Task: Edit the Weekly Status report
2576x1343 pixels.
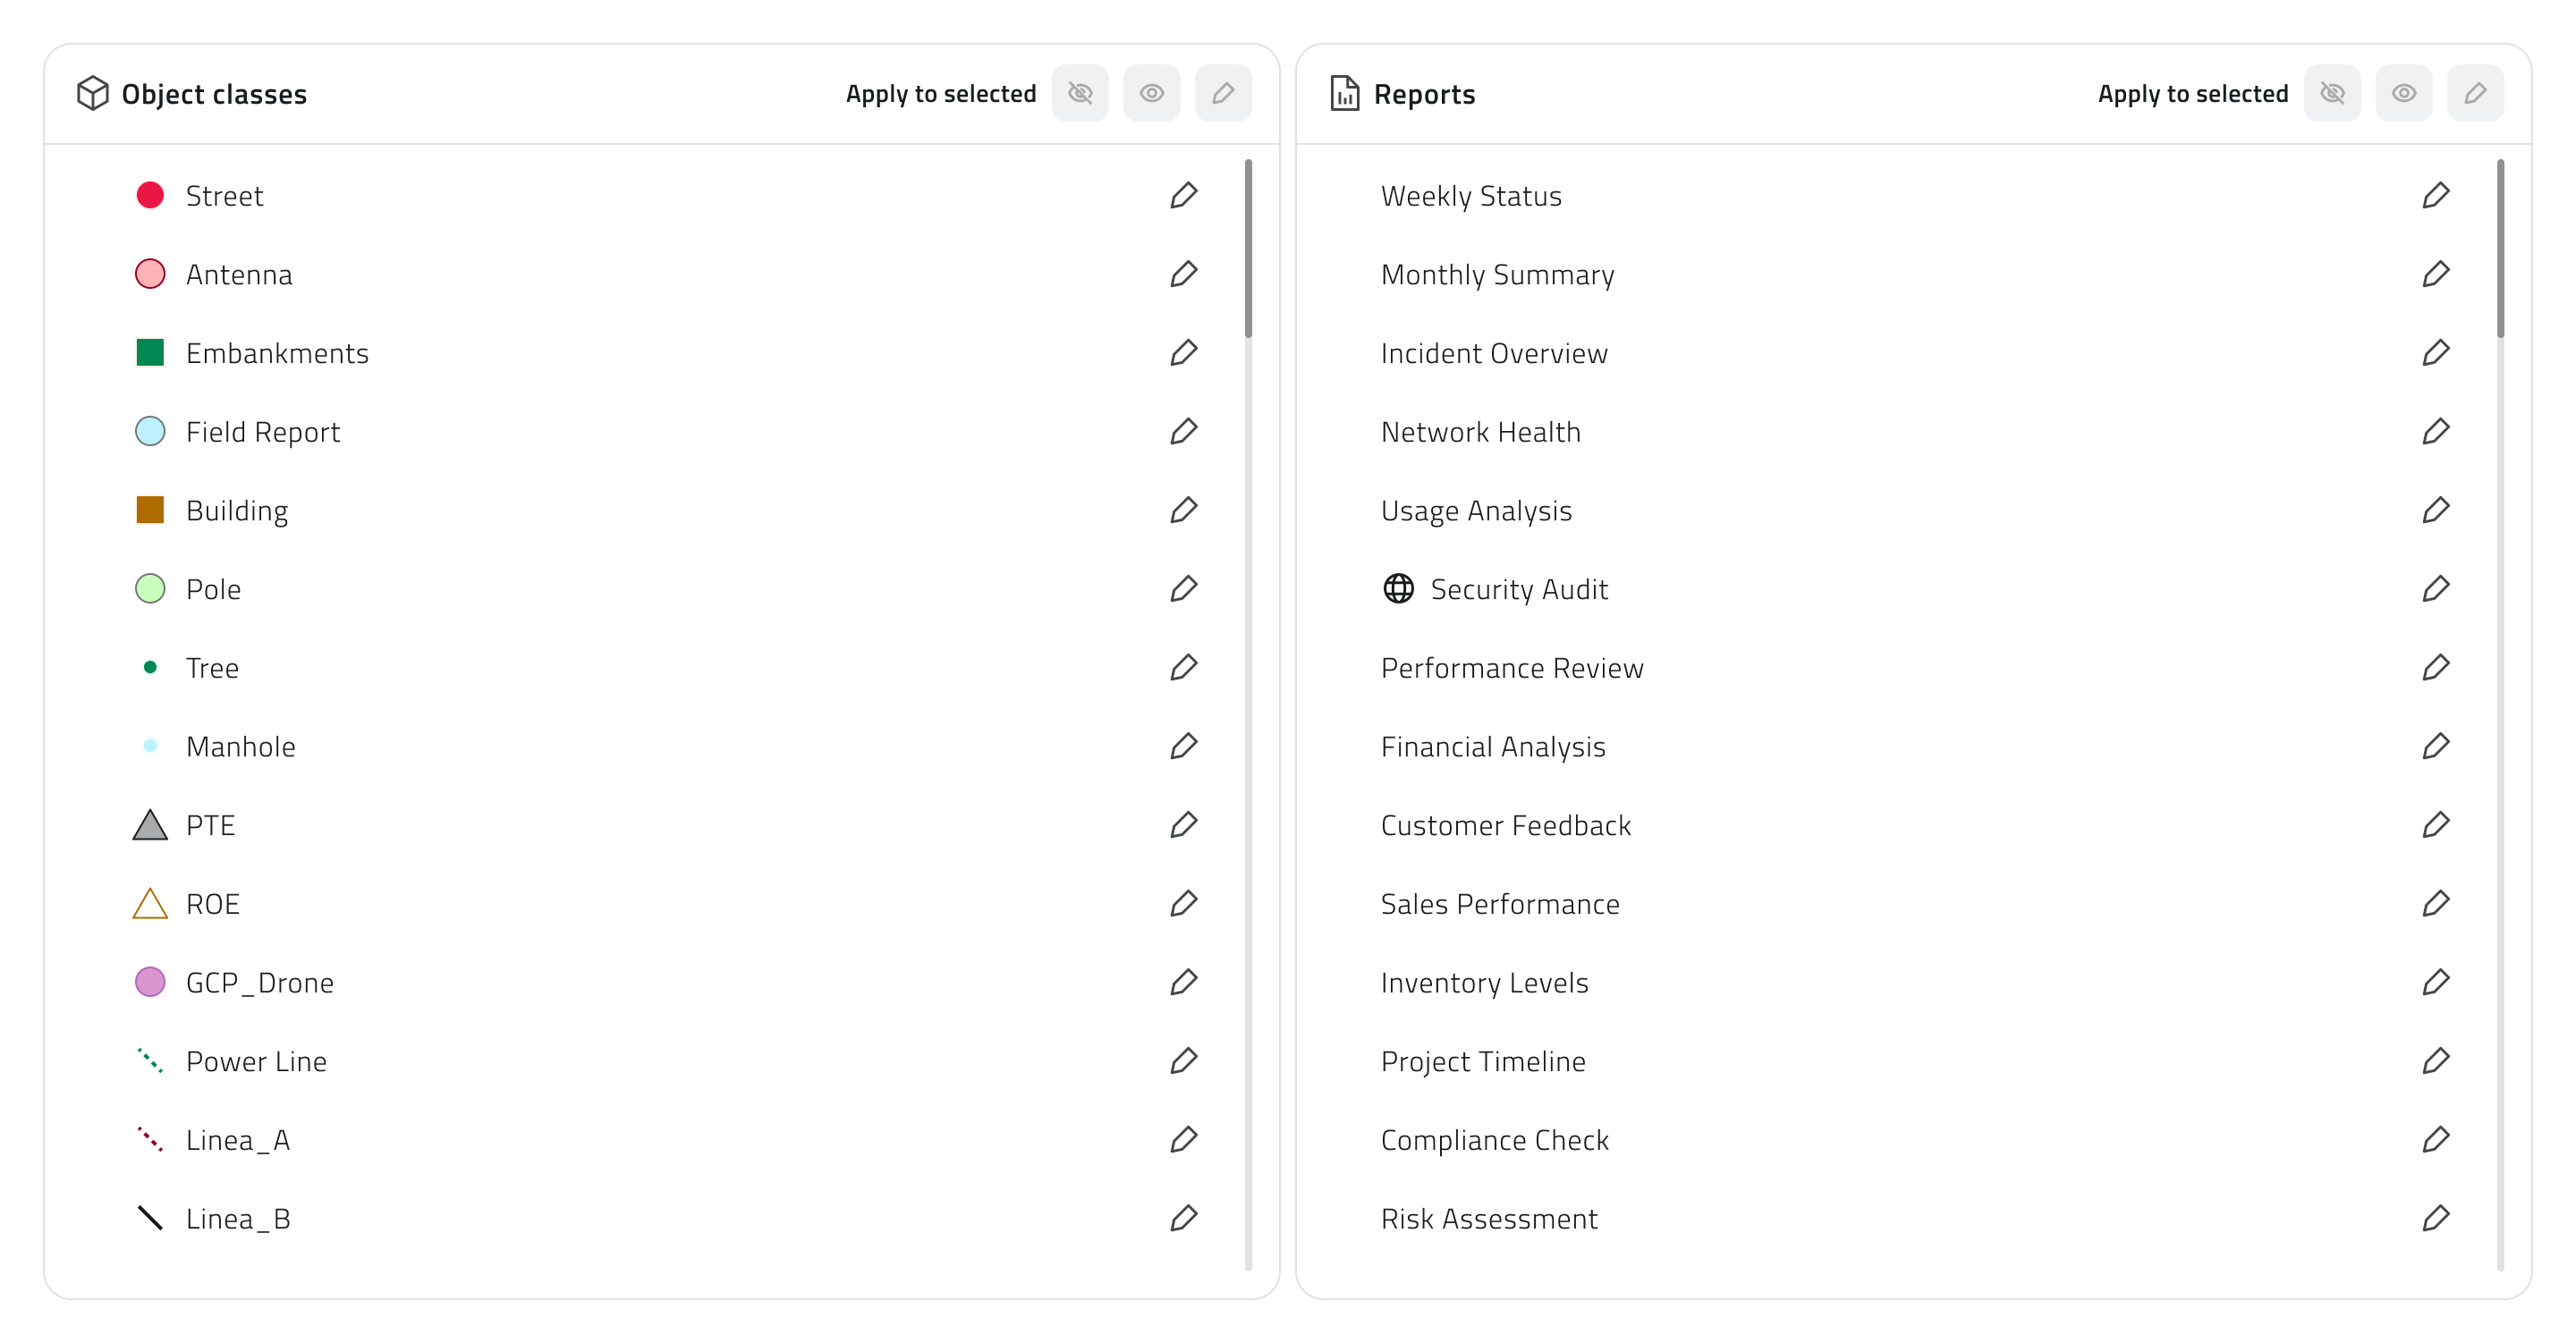Action: 2436,195
